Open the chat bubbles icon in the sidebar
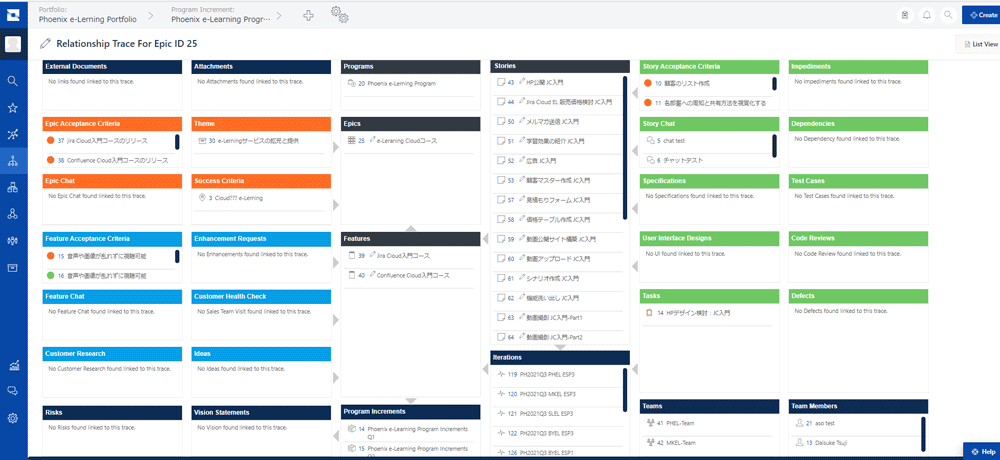 click(13, 391)
